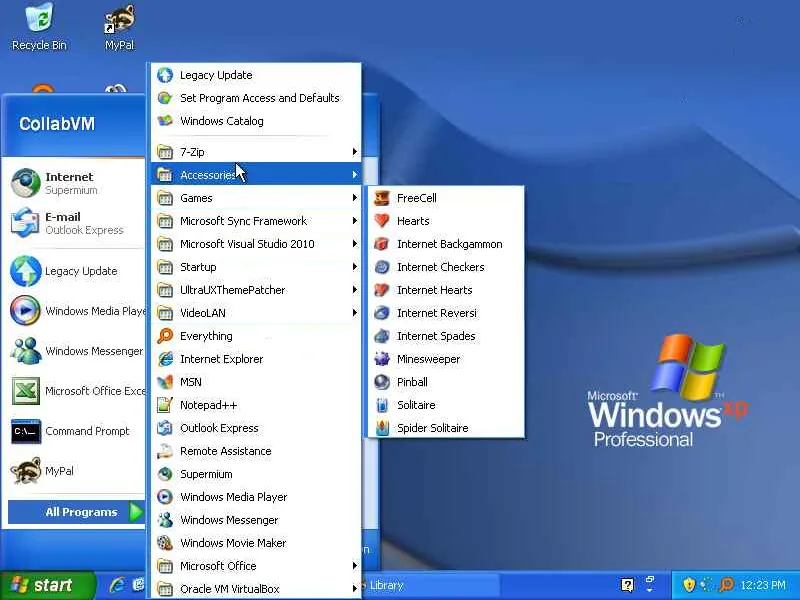
Task: Expand the Games folder
Action: coord(256,198)
